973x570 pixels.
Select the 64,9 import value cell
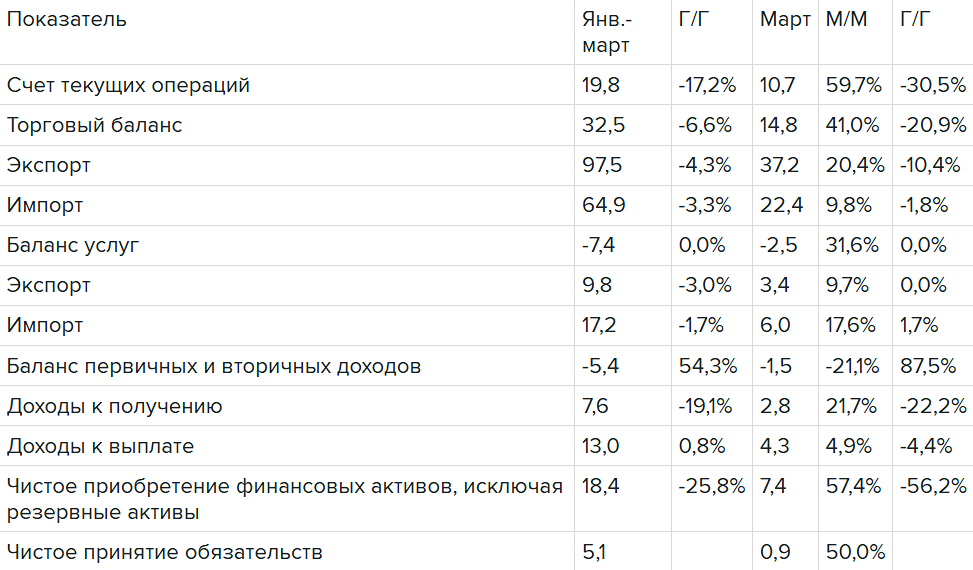pos(601,205)
